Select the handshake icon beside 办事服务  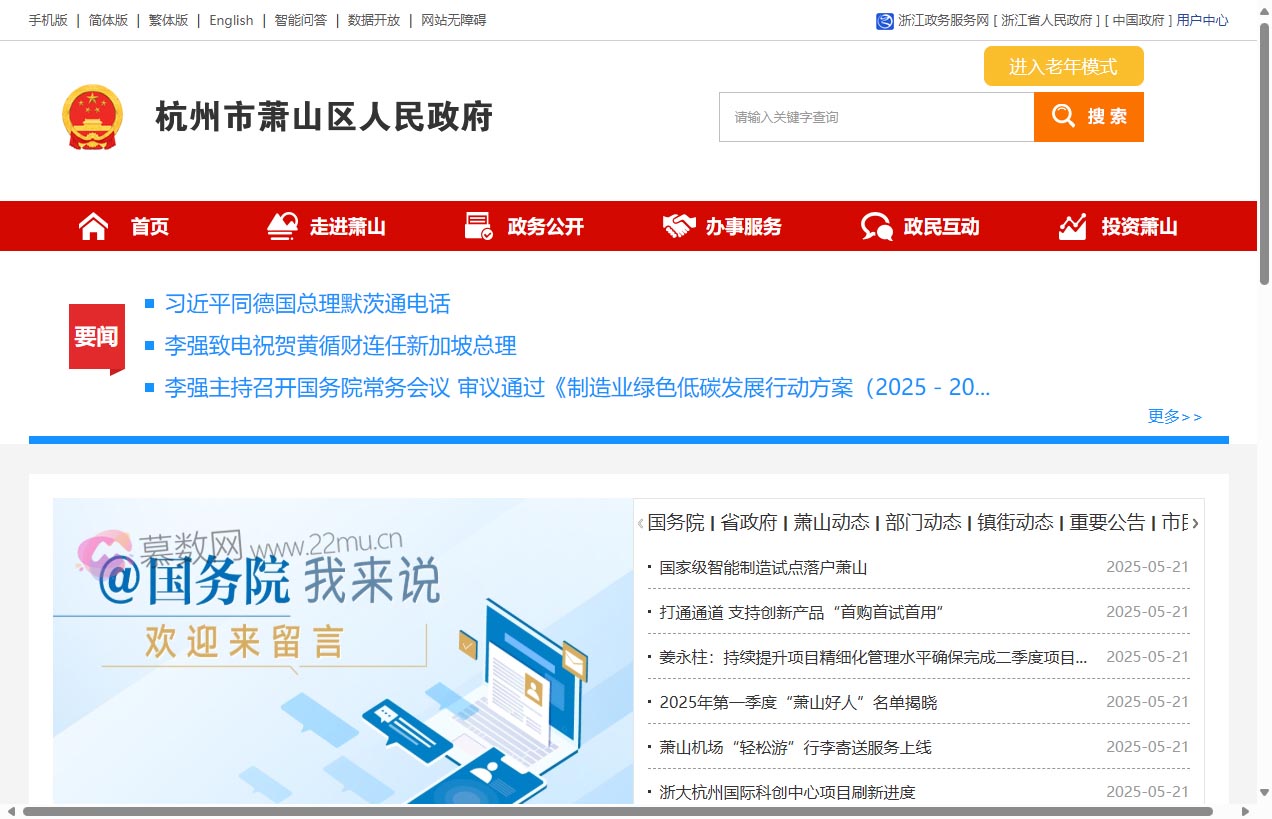point(679,225)
